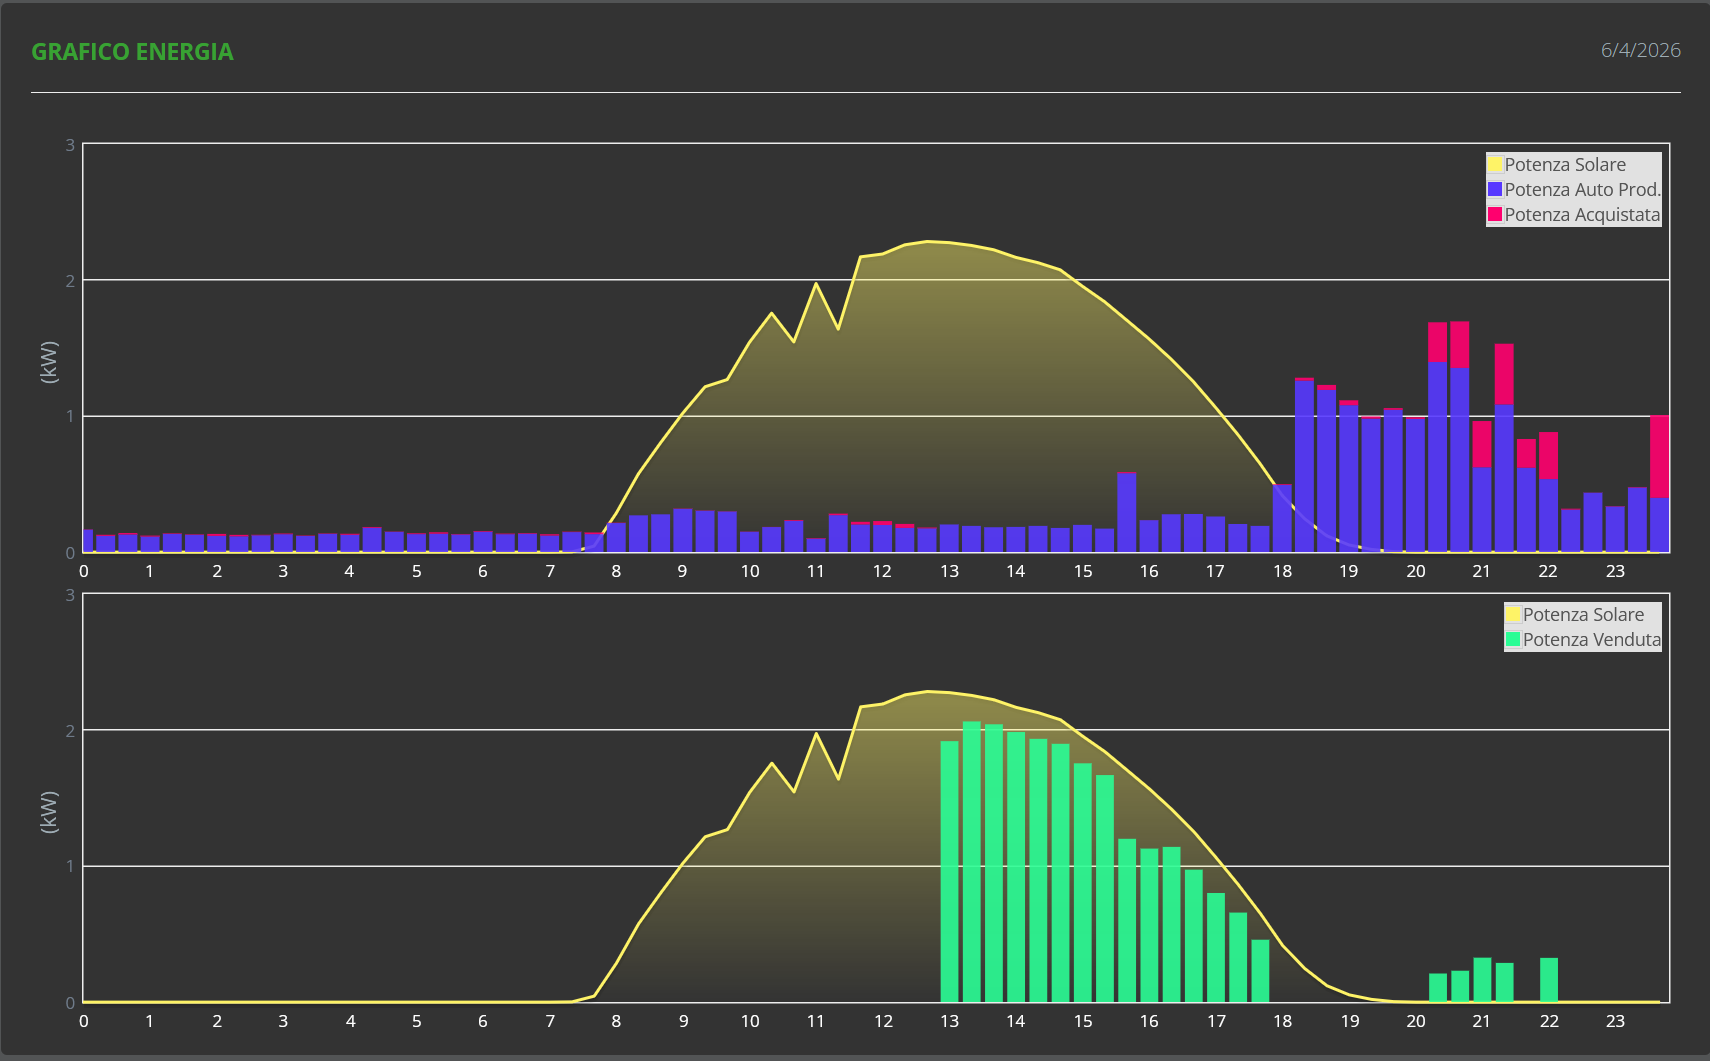Click the green Potenza Venduta legend swatch
The image size is (1710, 1061).
pos(1513,640)
